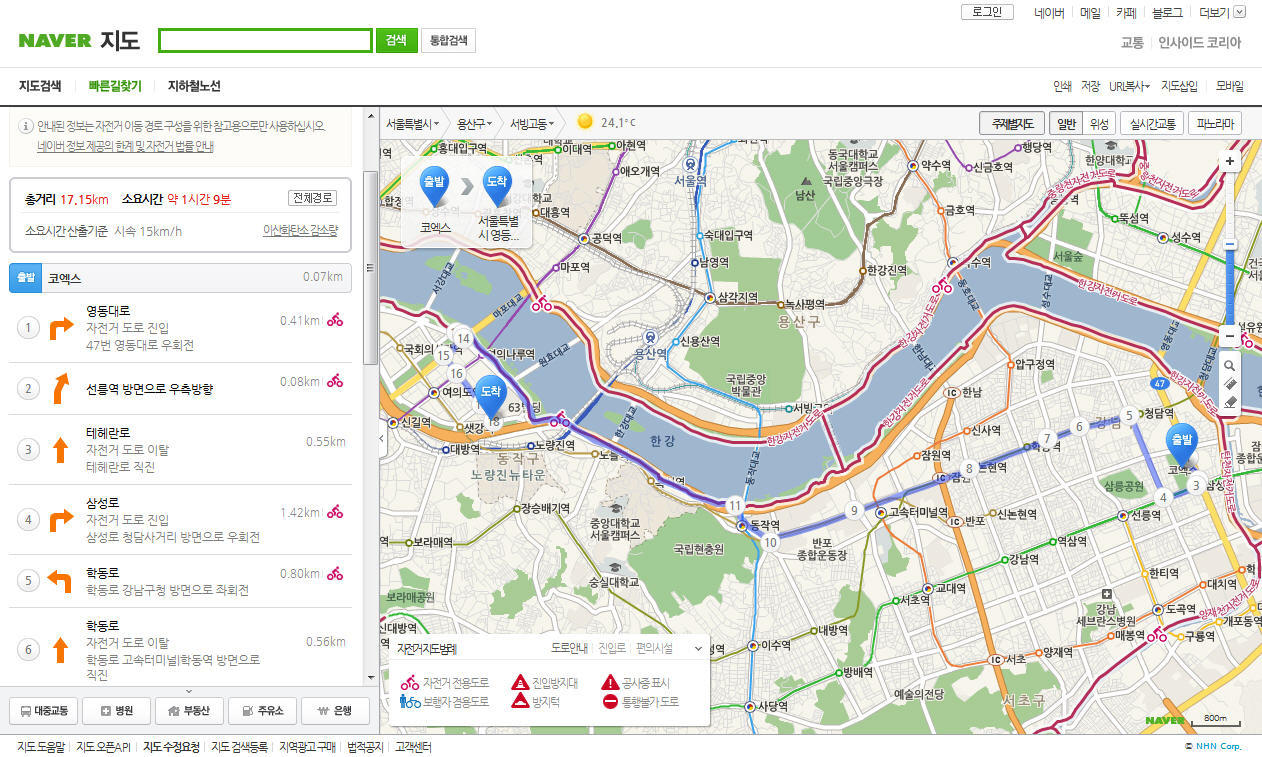Click the sun weather icon

point(585,122)
